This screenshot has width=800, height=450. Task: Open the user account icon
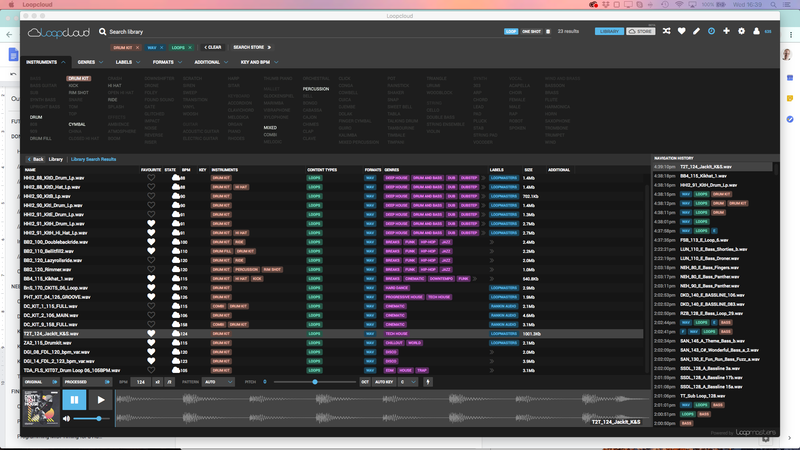(756, 31)
